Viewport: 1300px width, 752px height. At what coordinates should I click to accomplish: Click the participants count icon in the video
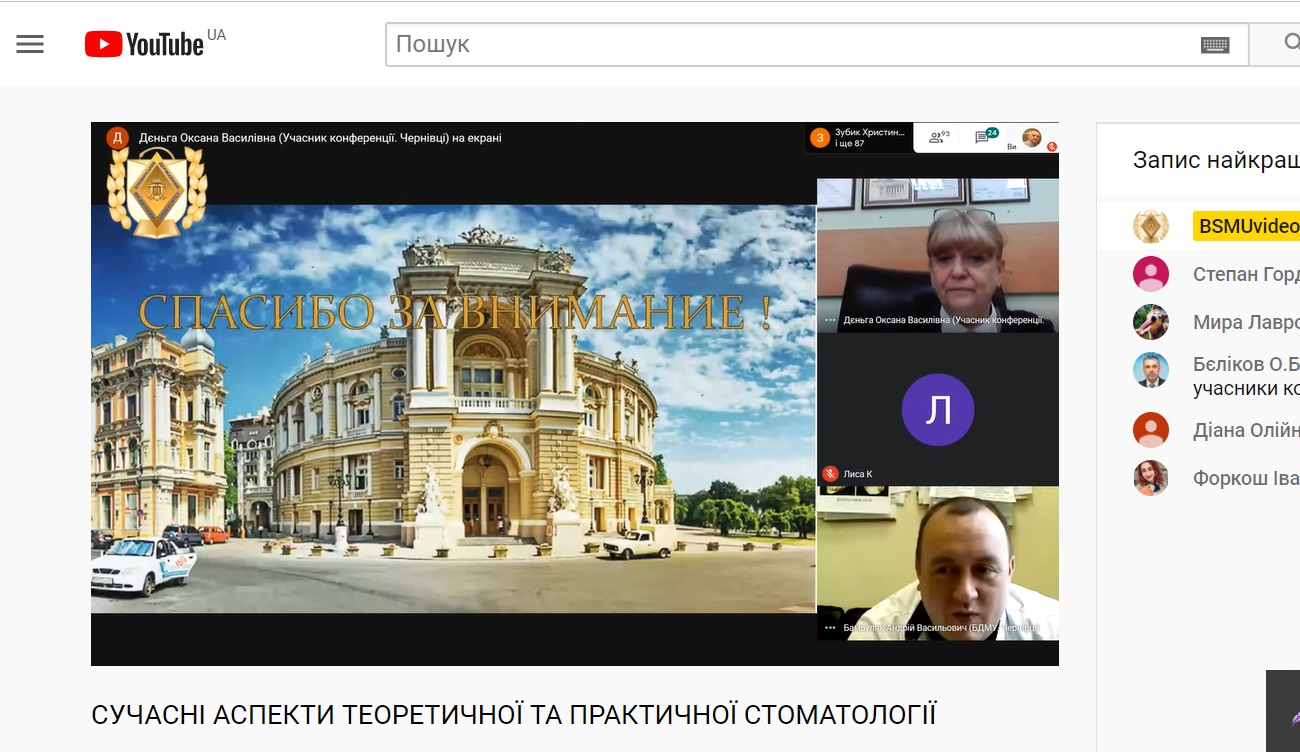(x=939, y=137)
